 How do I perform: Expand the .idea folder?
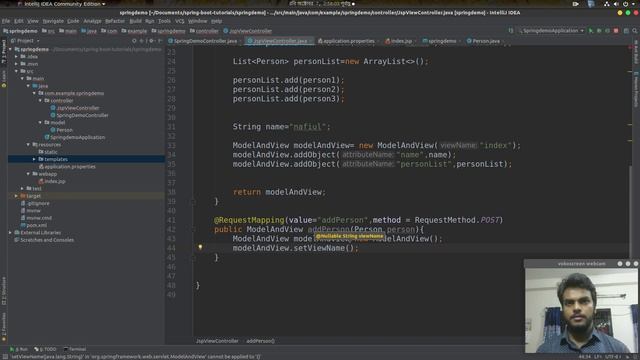tap(16, 57)
